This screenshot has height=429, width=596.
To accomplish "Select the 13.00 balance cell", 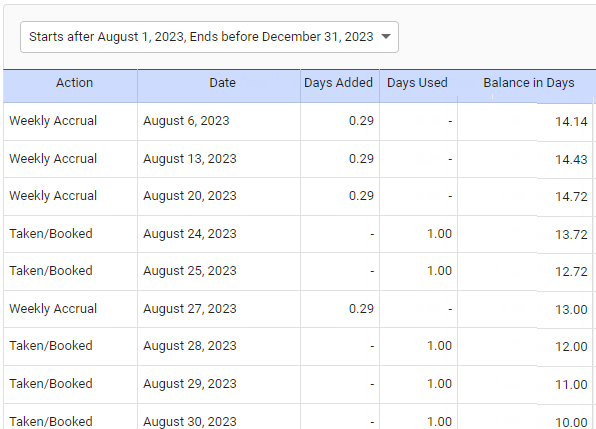I will 571,310.
